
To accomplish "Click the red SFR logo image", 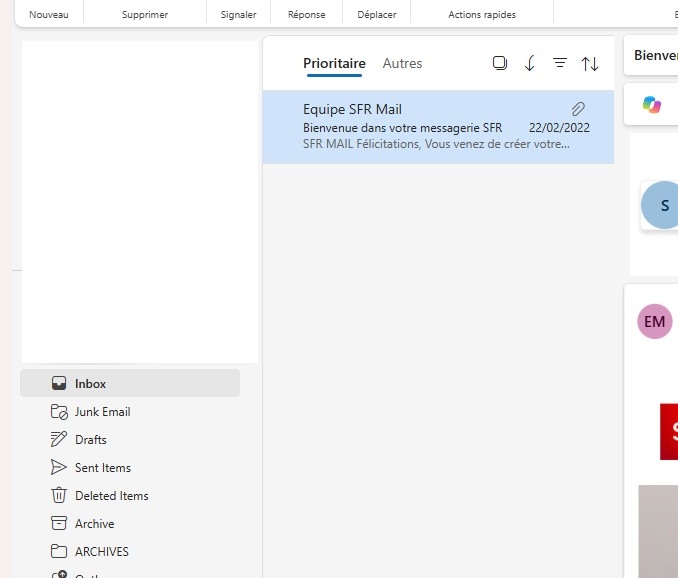I will tap(669, 432).
